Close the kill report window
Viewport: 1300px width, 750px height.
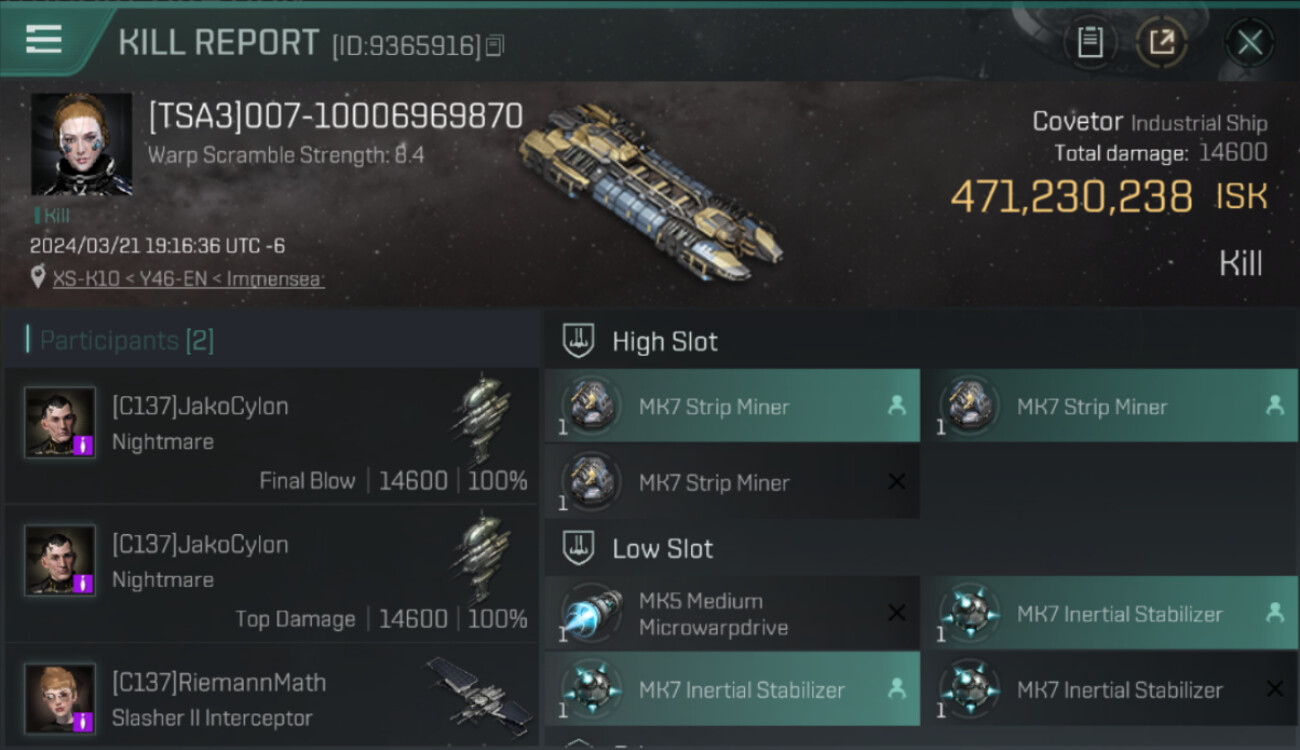coord(1249,42)
